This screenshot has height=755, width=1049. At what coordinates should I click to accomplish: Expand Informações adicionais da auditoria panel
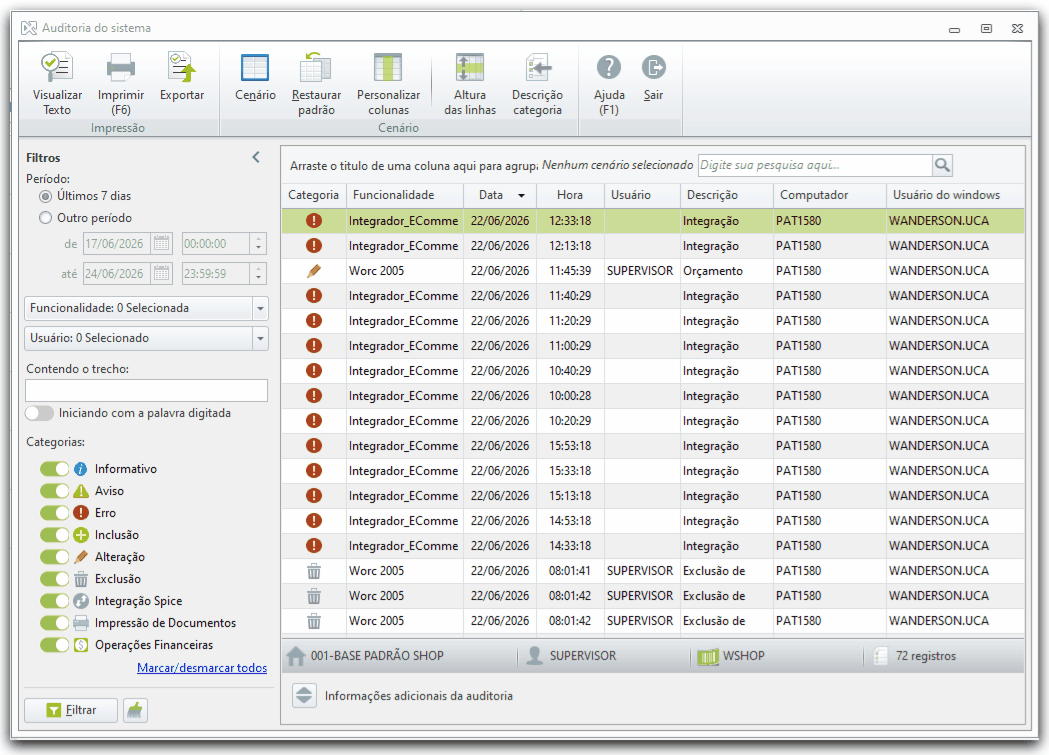pyautogui.click(x=304, y=695)
